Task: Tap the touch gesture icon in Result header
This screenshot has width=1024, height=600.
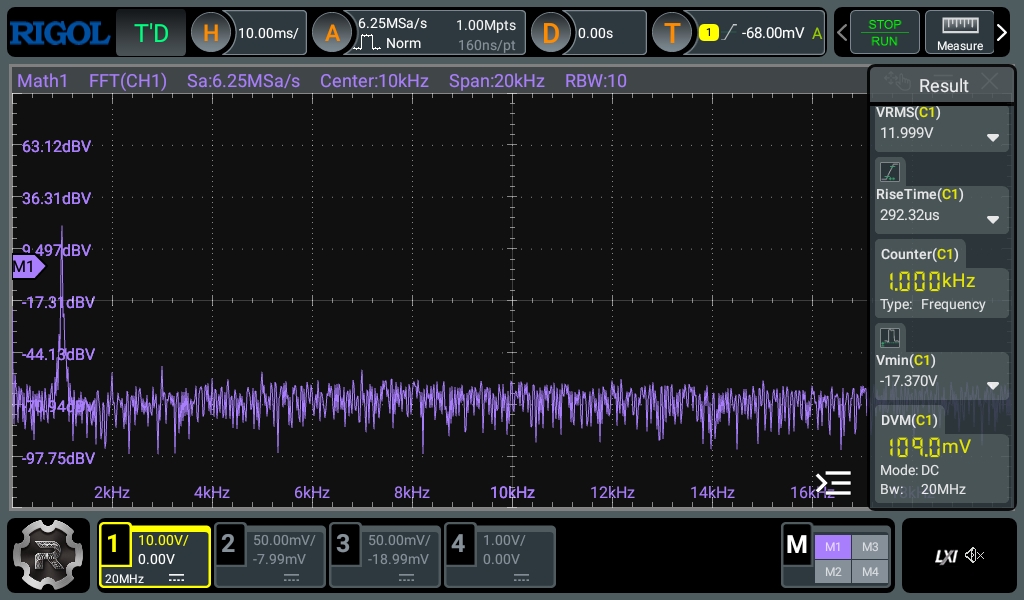Action: point(897,82)
